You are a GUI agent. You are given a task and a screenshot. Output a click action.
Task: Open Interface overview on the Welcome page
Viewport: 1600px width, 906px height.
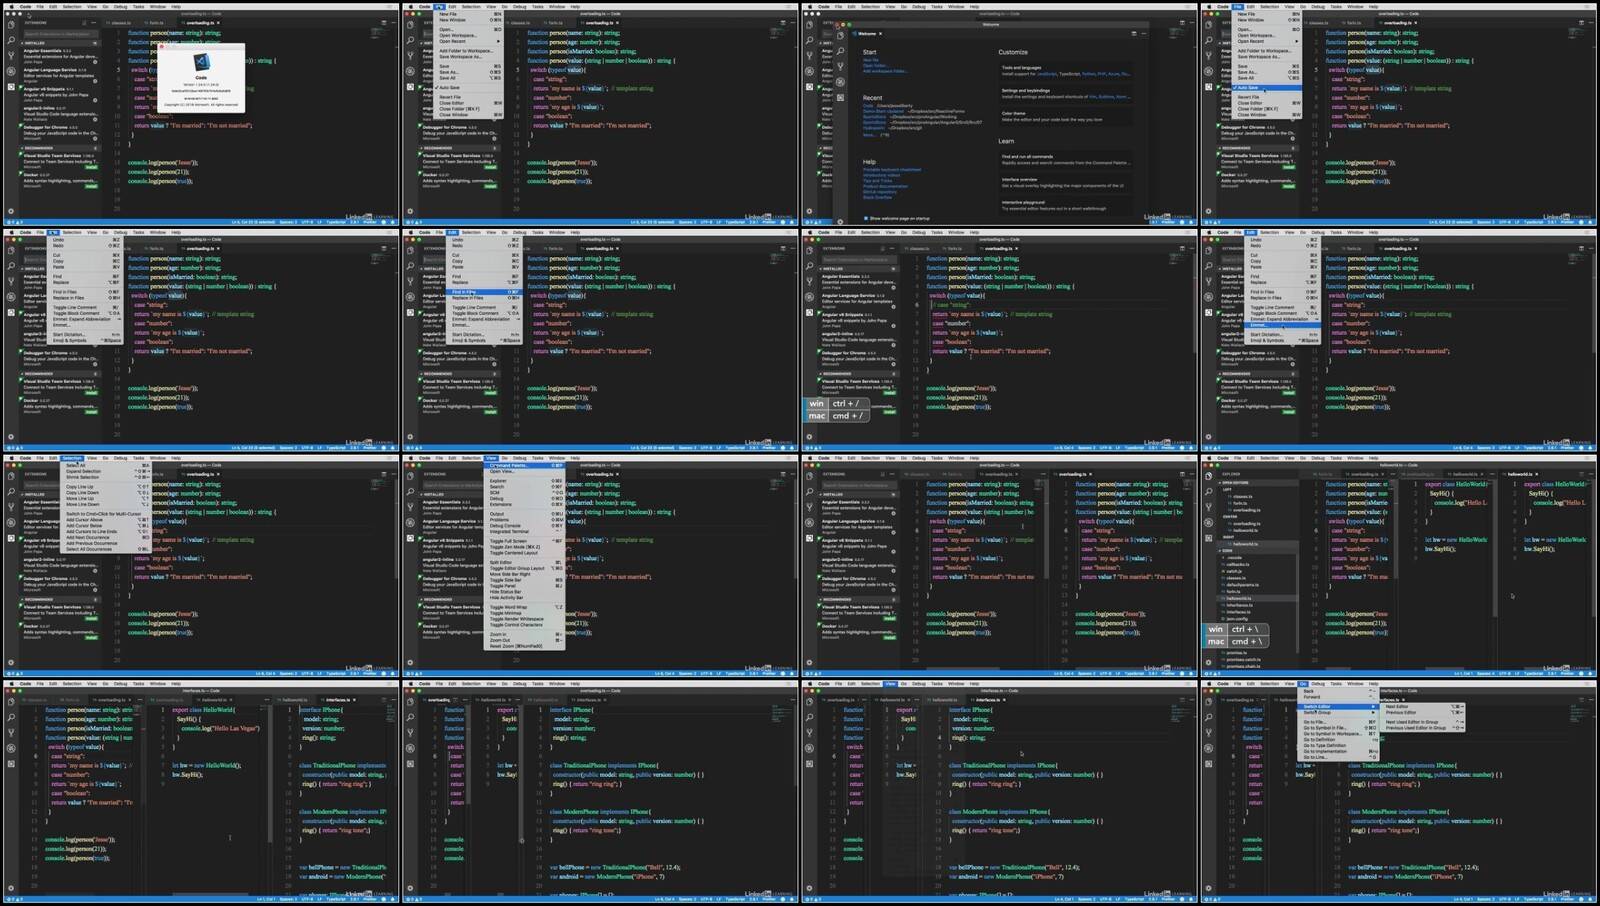1020,180
